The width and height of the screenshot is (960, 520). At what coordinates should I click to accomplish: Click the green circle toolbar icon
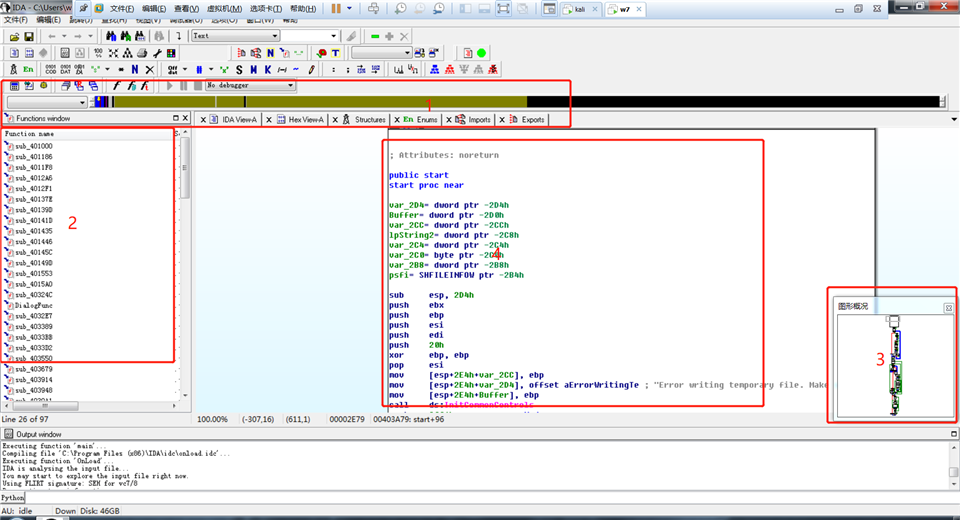[x=482, y=53]
